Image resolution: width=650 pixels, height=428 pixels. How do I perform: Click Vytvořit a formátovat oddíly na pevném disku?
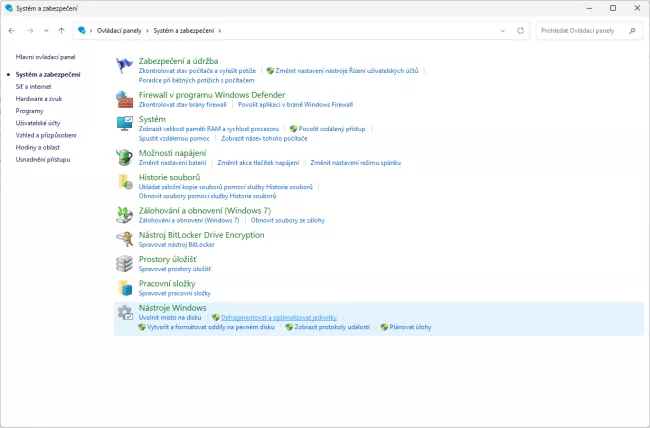[x=211, y=327]
